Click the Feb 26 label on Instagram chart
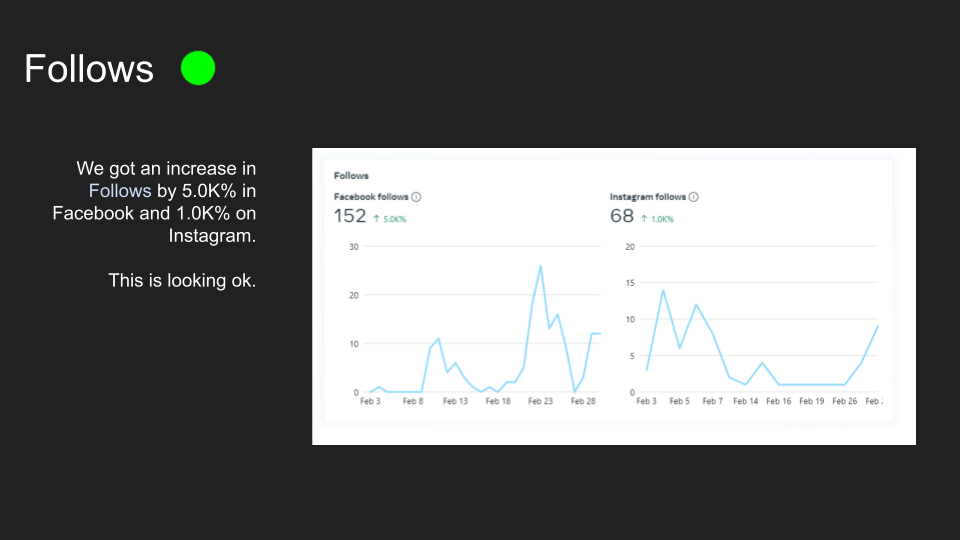Screen dimensions: 960x540 (x=845, y=401)
